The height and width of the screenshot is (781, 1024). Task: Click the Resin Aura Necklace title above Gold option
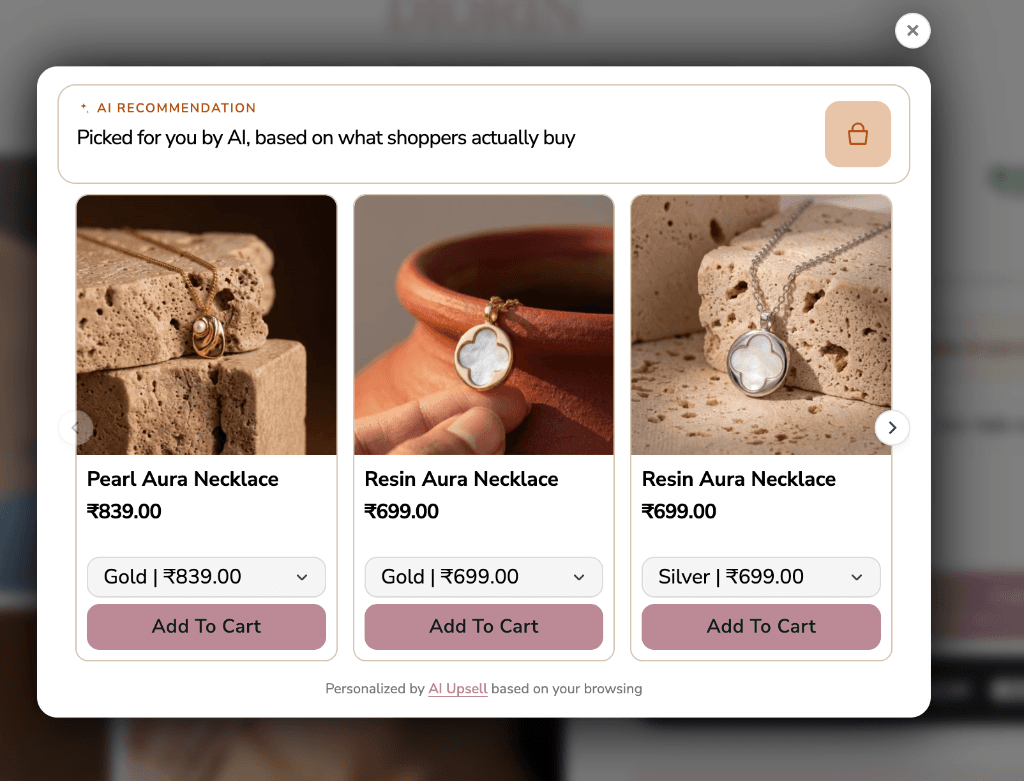[x=461, y=479]
